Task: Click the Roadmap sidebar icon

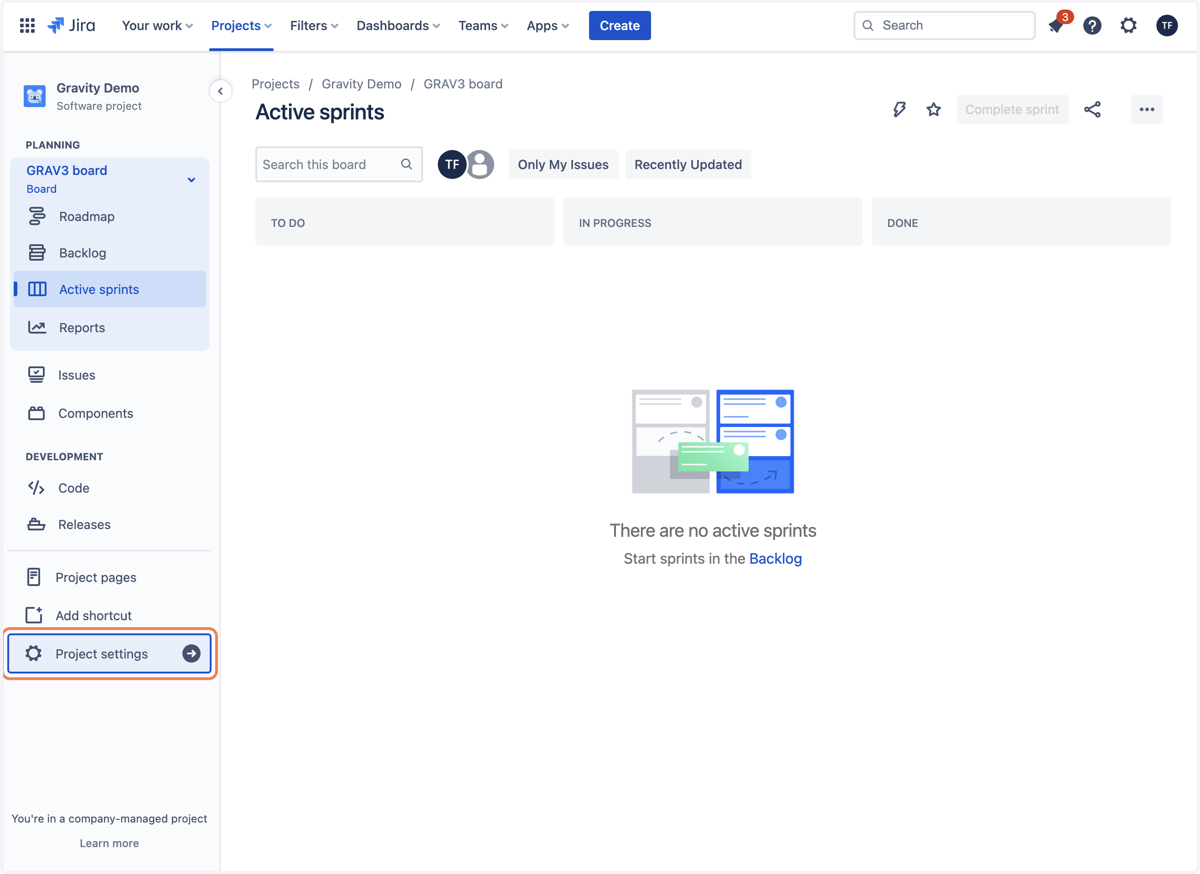Action: pos(37,216)
